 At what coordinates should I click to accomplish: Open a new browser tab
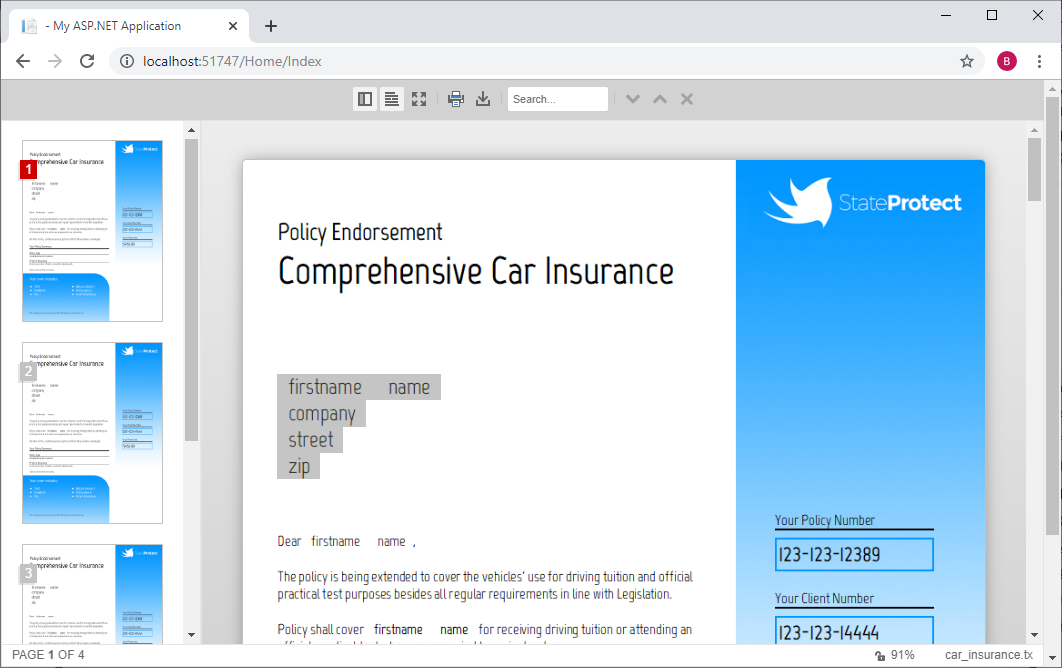[x=270, y=25]
